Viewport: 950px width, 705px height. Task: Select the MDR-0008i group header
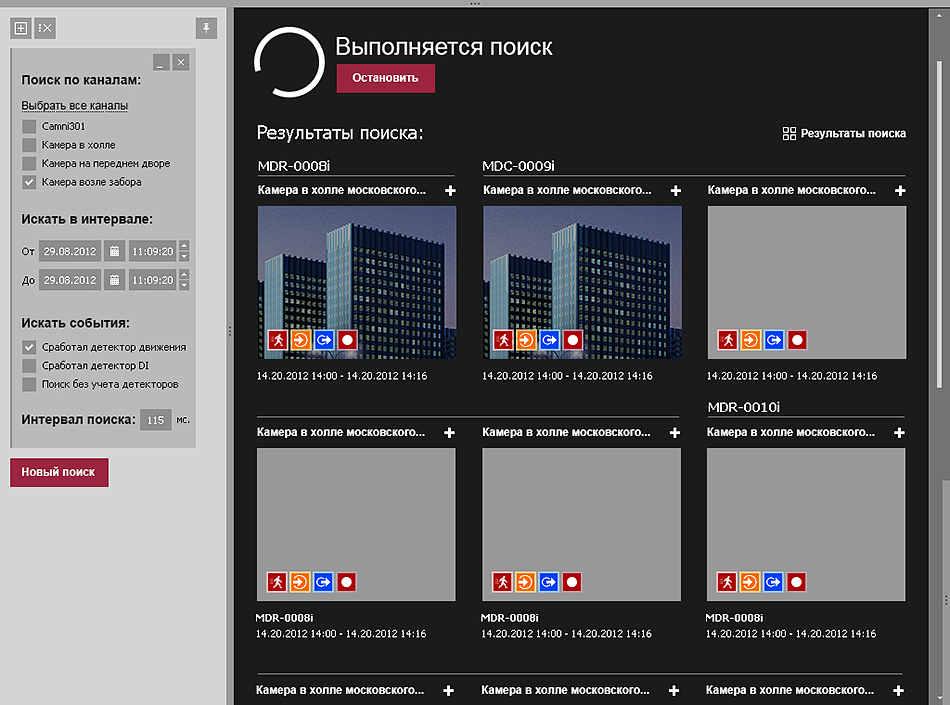pos(294,166)
